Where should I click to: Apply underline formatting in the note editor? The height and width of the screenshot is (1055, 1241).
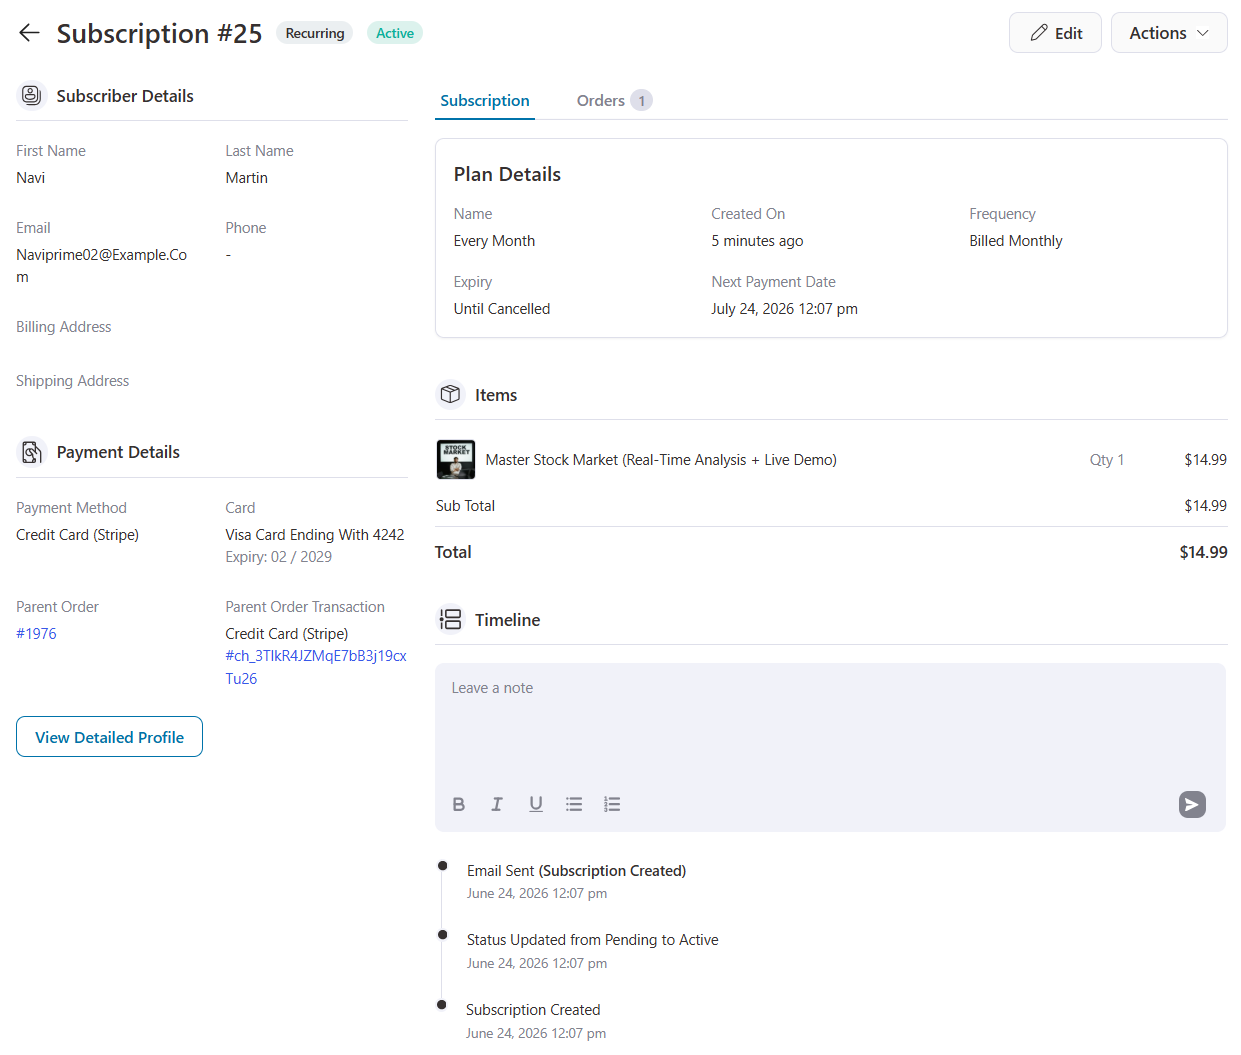(536, 804)
